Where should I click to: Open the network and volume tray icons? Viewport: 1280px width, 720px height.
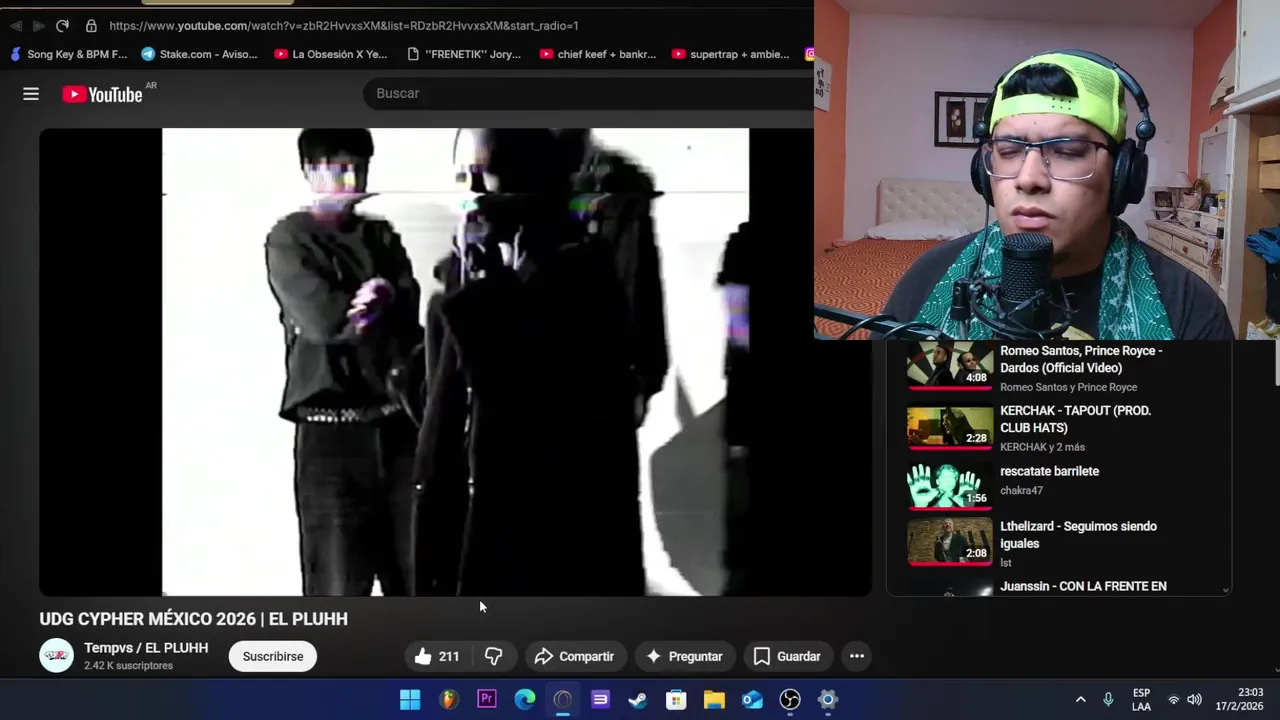[x=1184, y=699]
